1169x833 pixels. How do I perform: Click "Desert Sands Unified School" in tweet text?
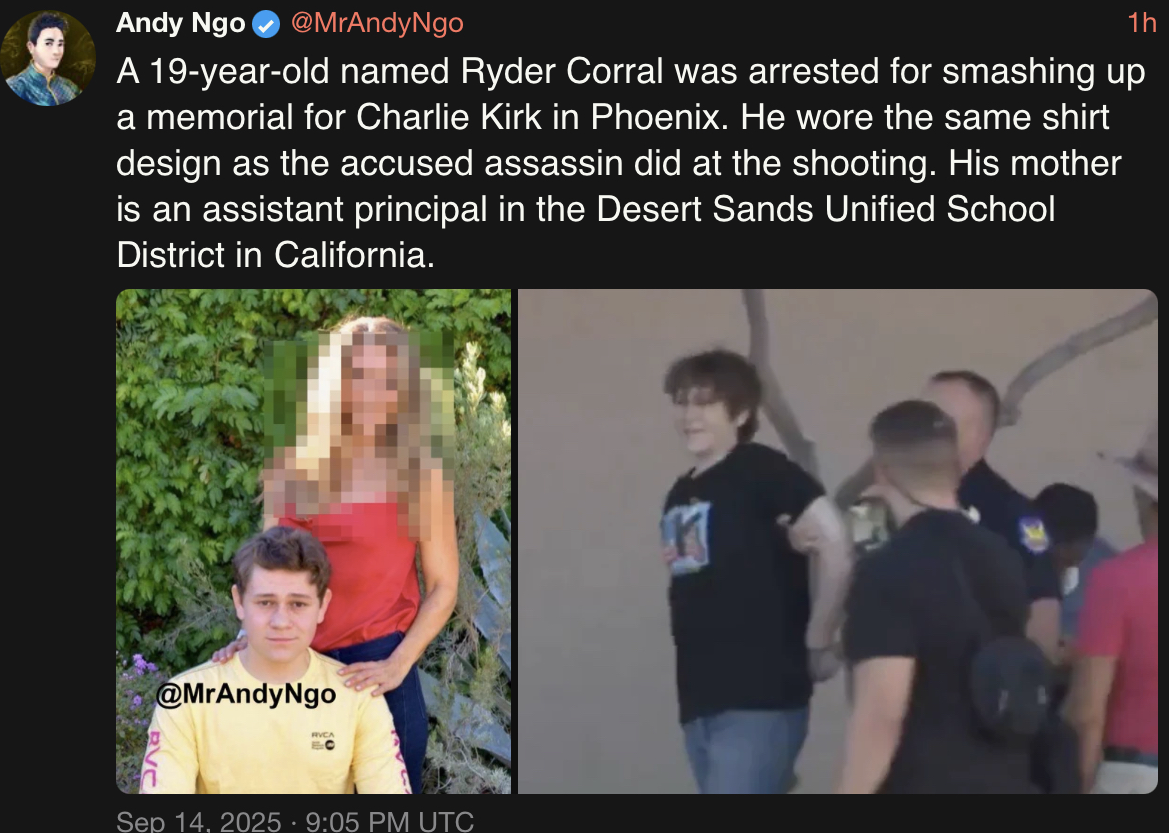(826, 209)
